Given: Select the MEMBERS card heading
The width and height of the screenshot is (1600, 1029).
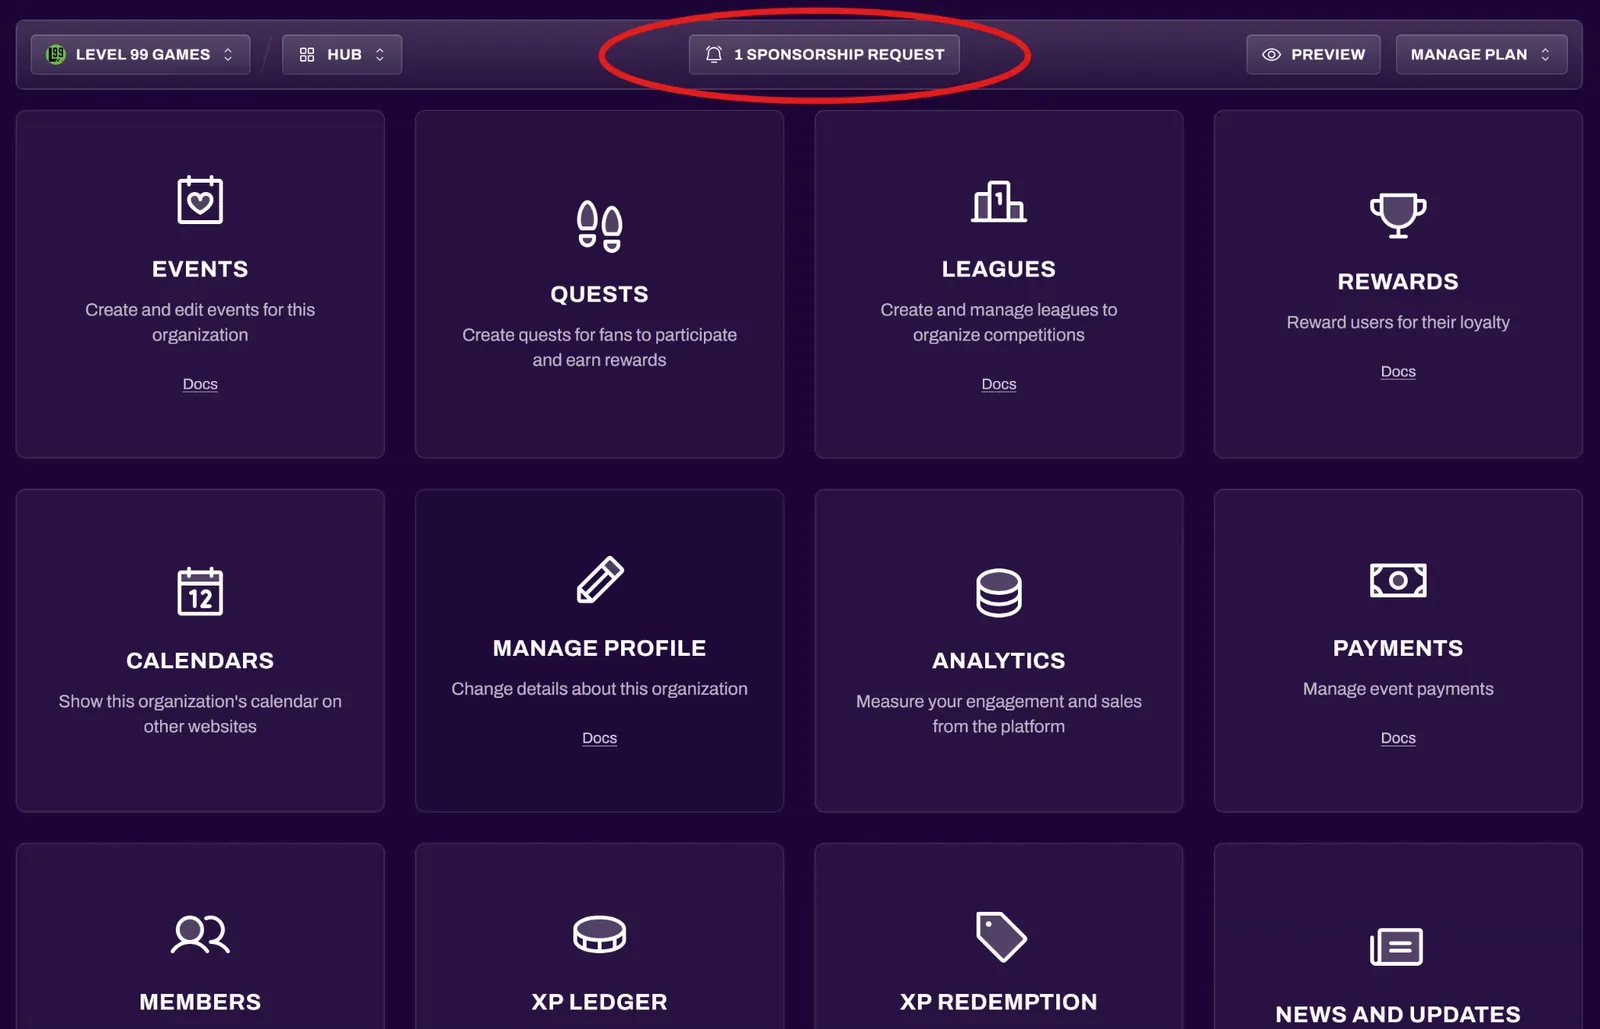Looking at the screenshot, I should tap(200, 1002).
